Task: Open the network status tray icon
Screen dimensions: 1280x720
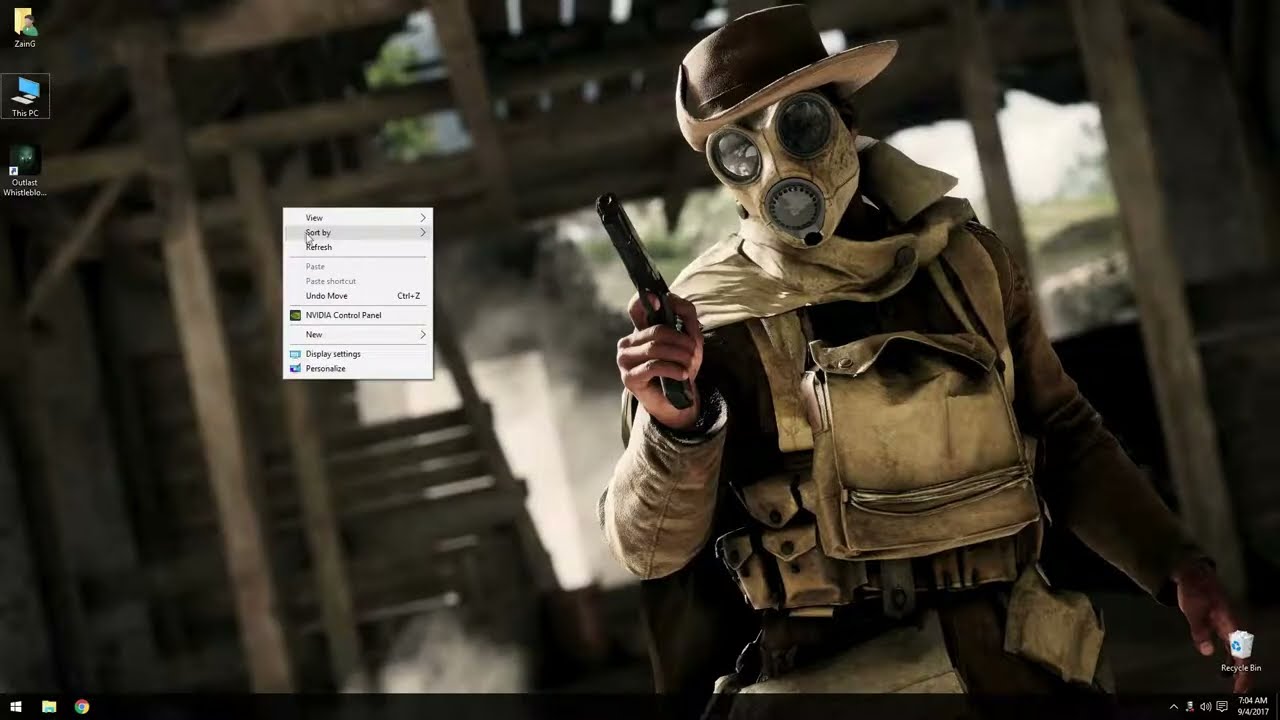Action: [x=1190, y=706]
